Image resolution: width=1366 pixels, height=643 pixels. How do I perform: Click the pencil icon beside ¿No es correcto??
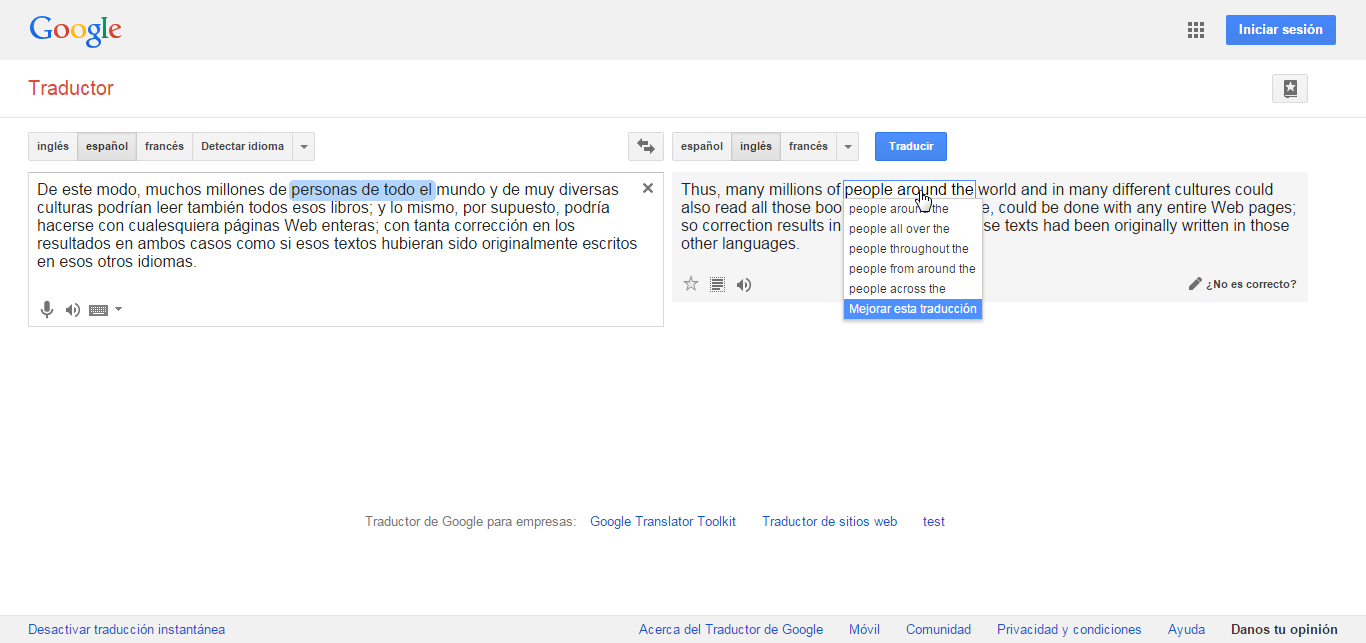[1195, 284]
